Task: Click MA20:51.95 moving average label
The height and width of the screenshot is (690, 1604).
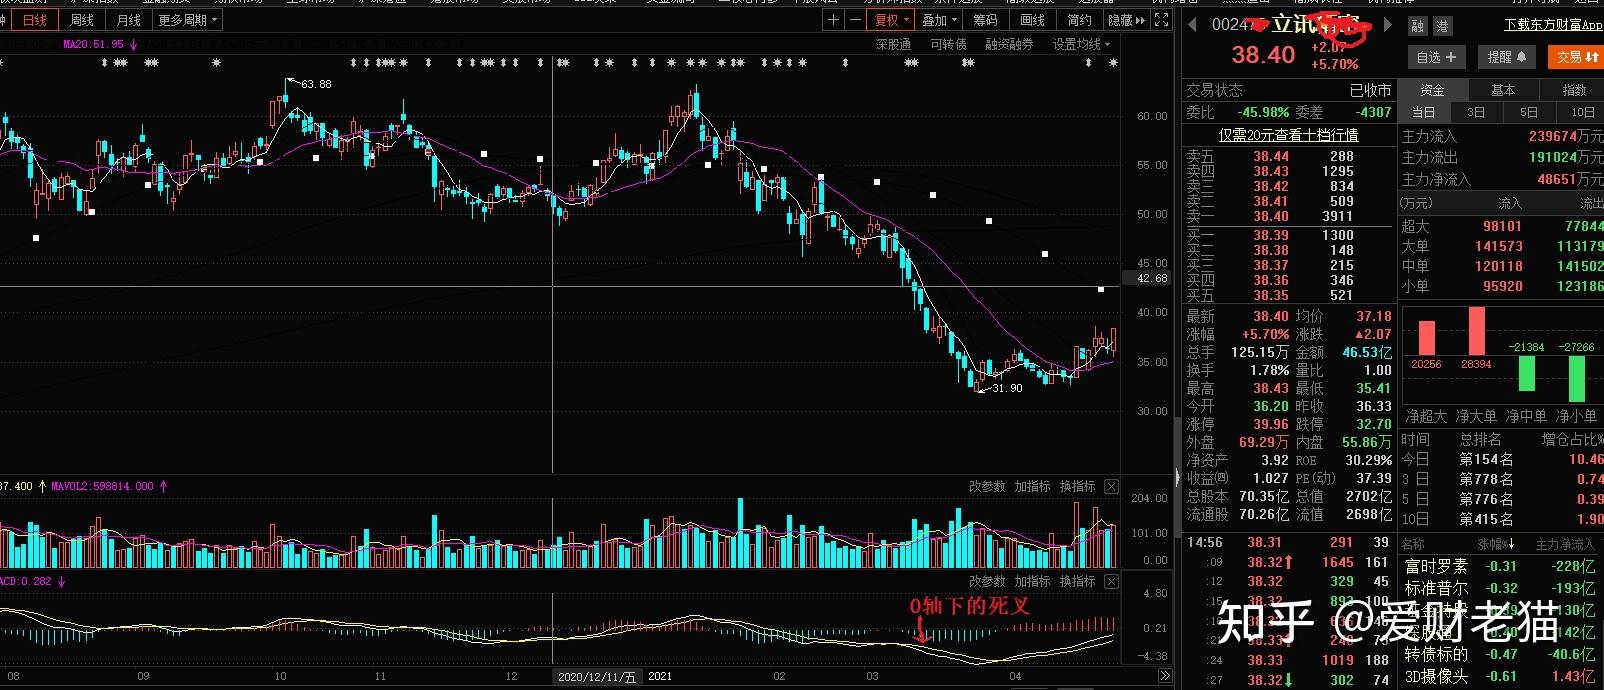Action: 94,44
